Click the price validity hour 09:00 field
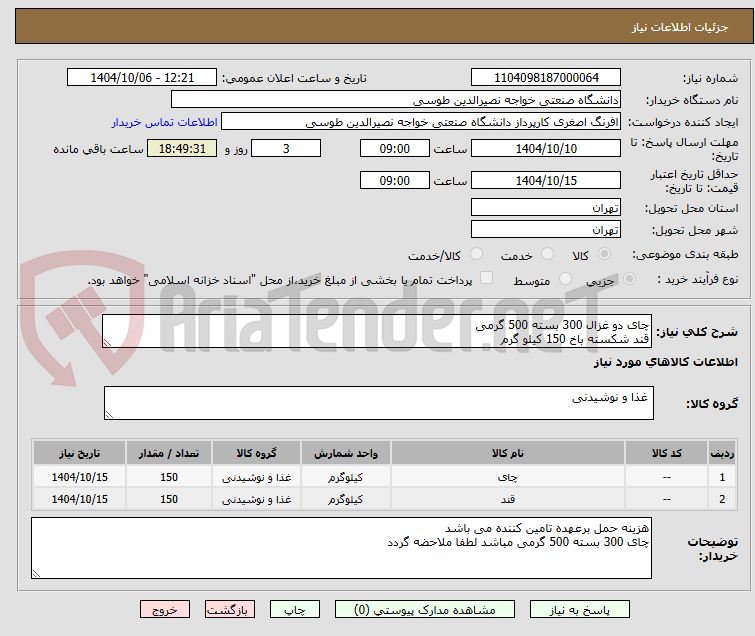 [x=394, y=180]
